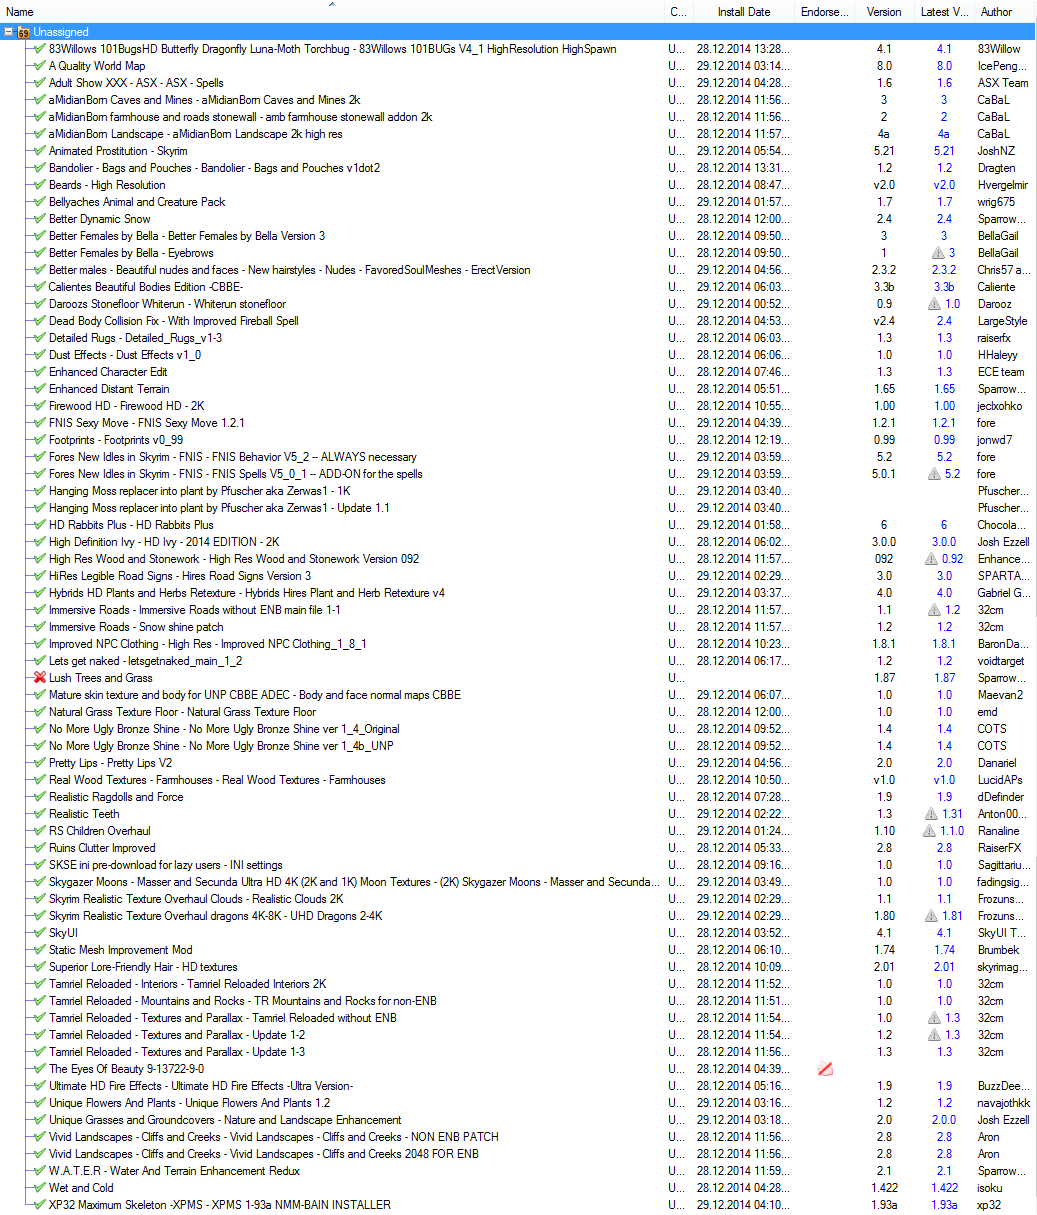Click update warning icon for UHD Dragons 2-4K row
Viewport: 1037px width, 1215px height.
coord(931,916)
